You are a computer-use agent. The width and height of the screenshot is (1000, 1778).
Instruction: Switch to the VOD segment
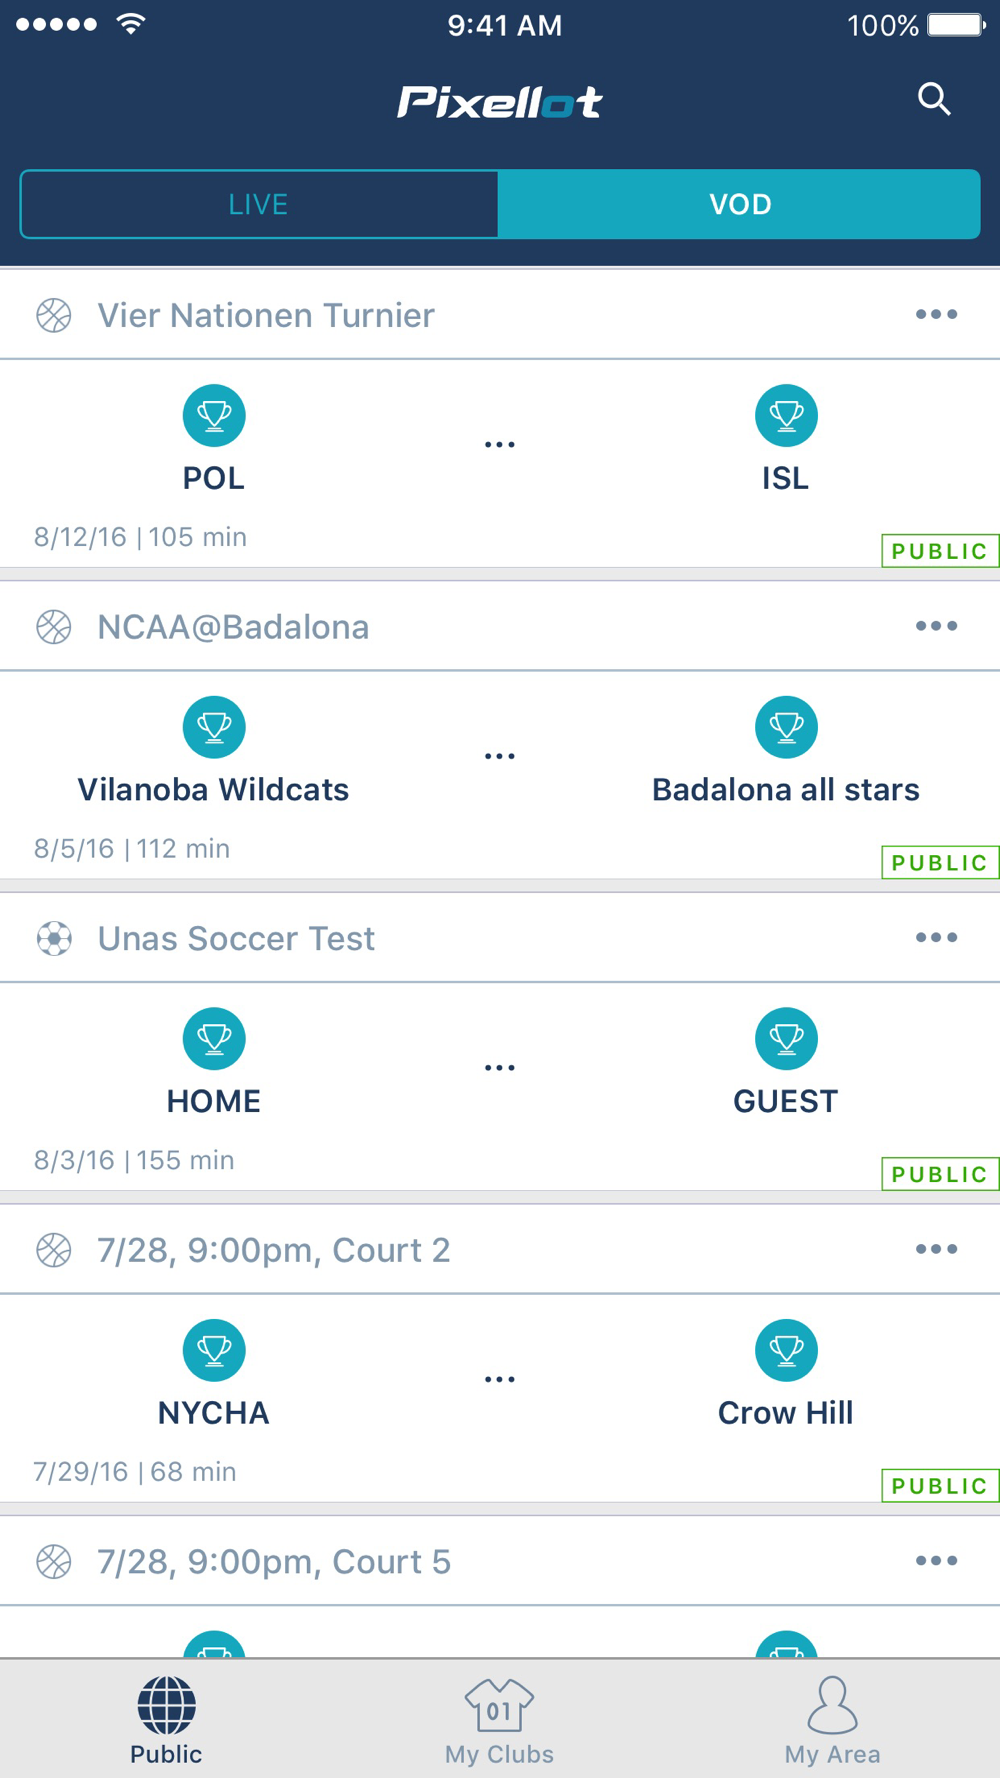pos(739,204)
